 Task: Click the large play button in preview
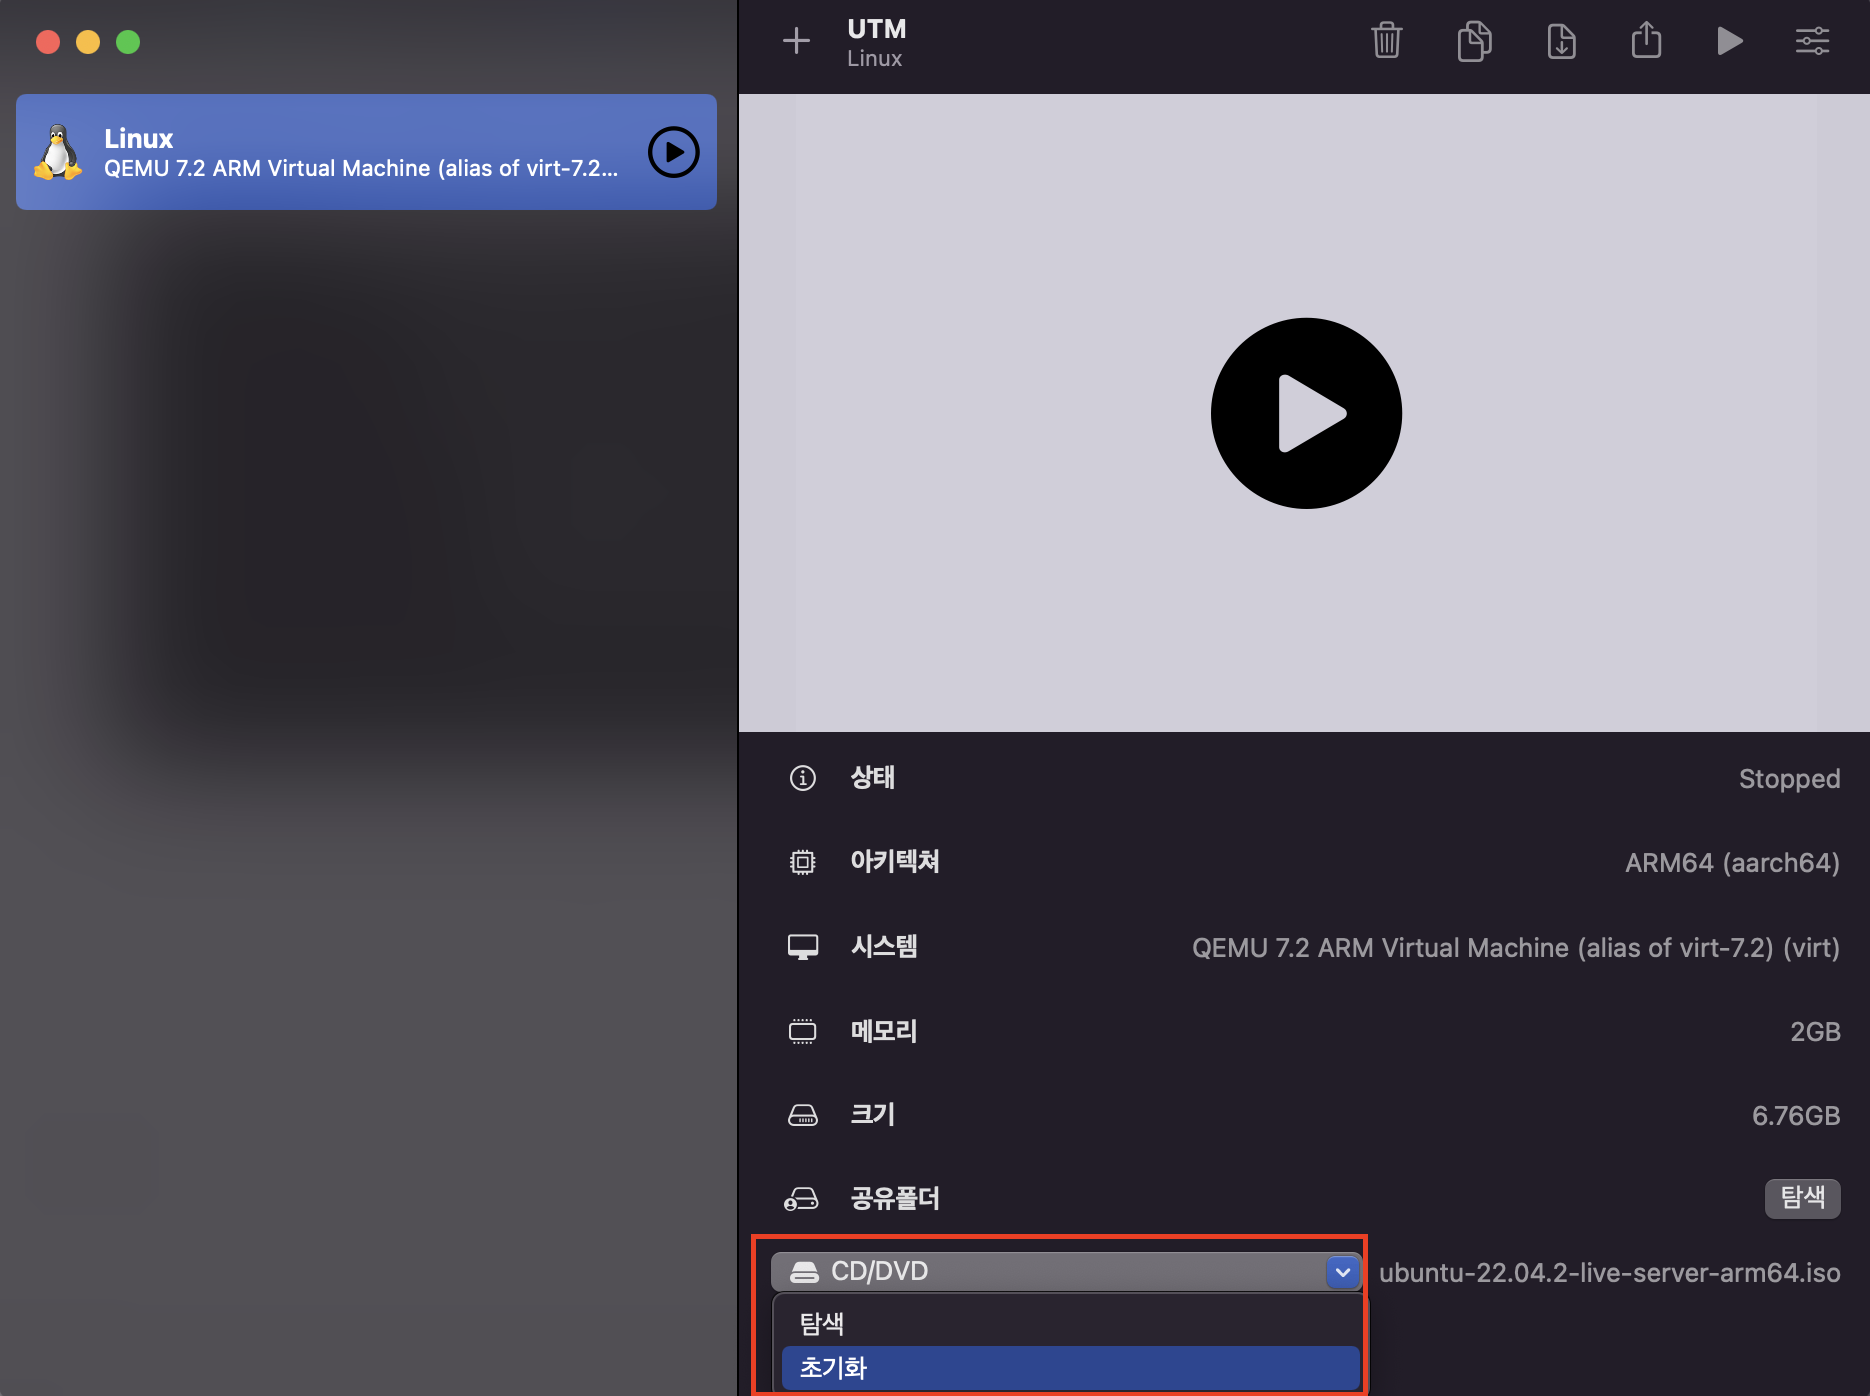click(1306, 413)
